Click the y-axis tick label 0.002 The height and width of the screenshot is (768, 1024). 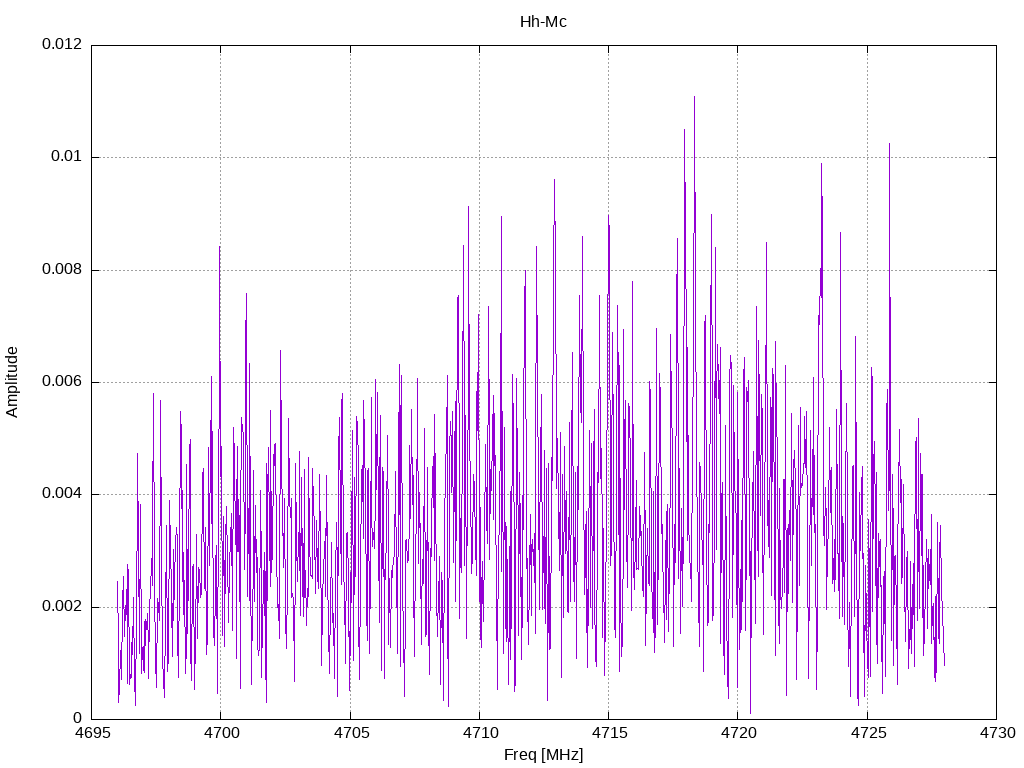[62, 607]
